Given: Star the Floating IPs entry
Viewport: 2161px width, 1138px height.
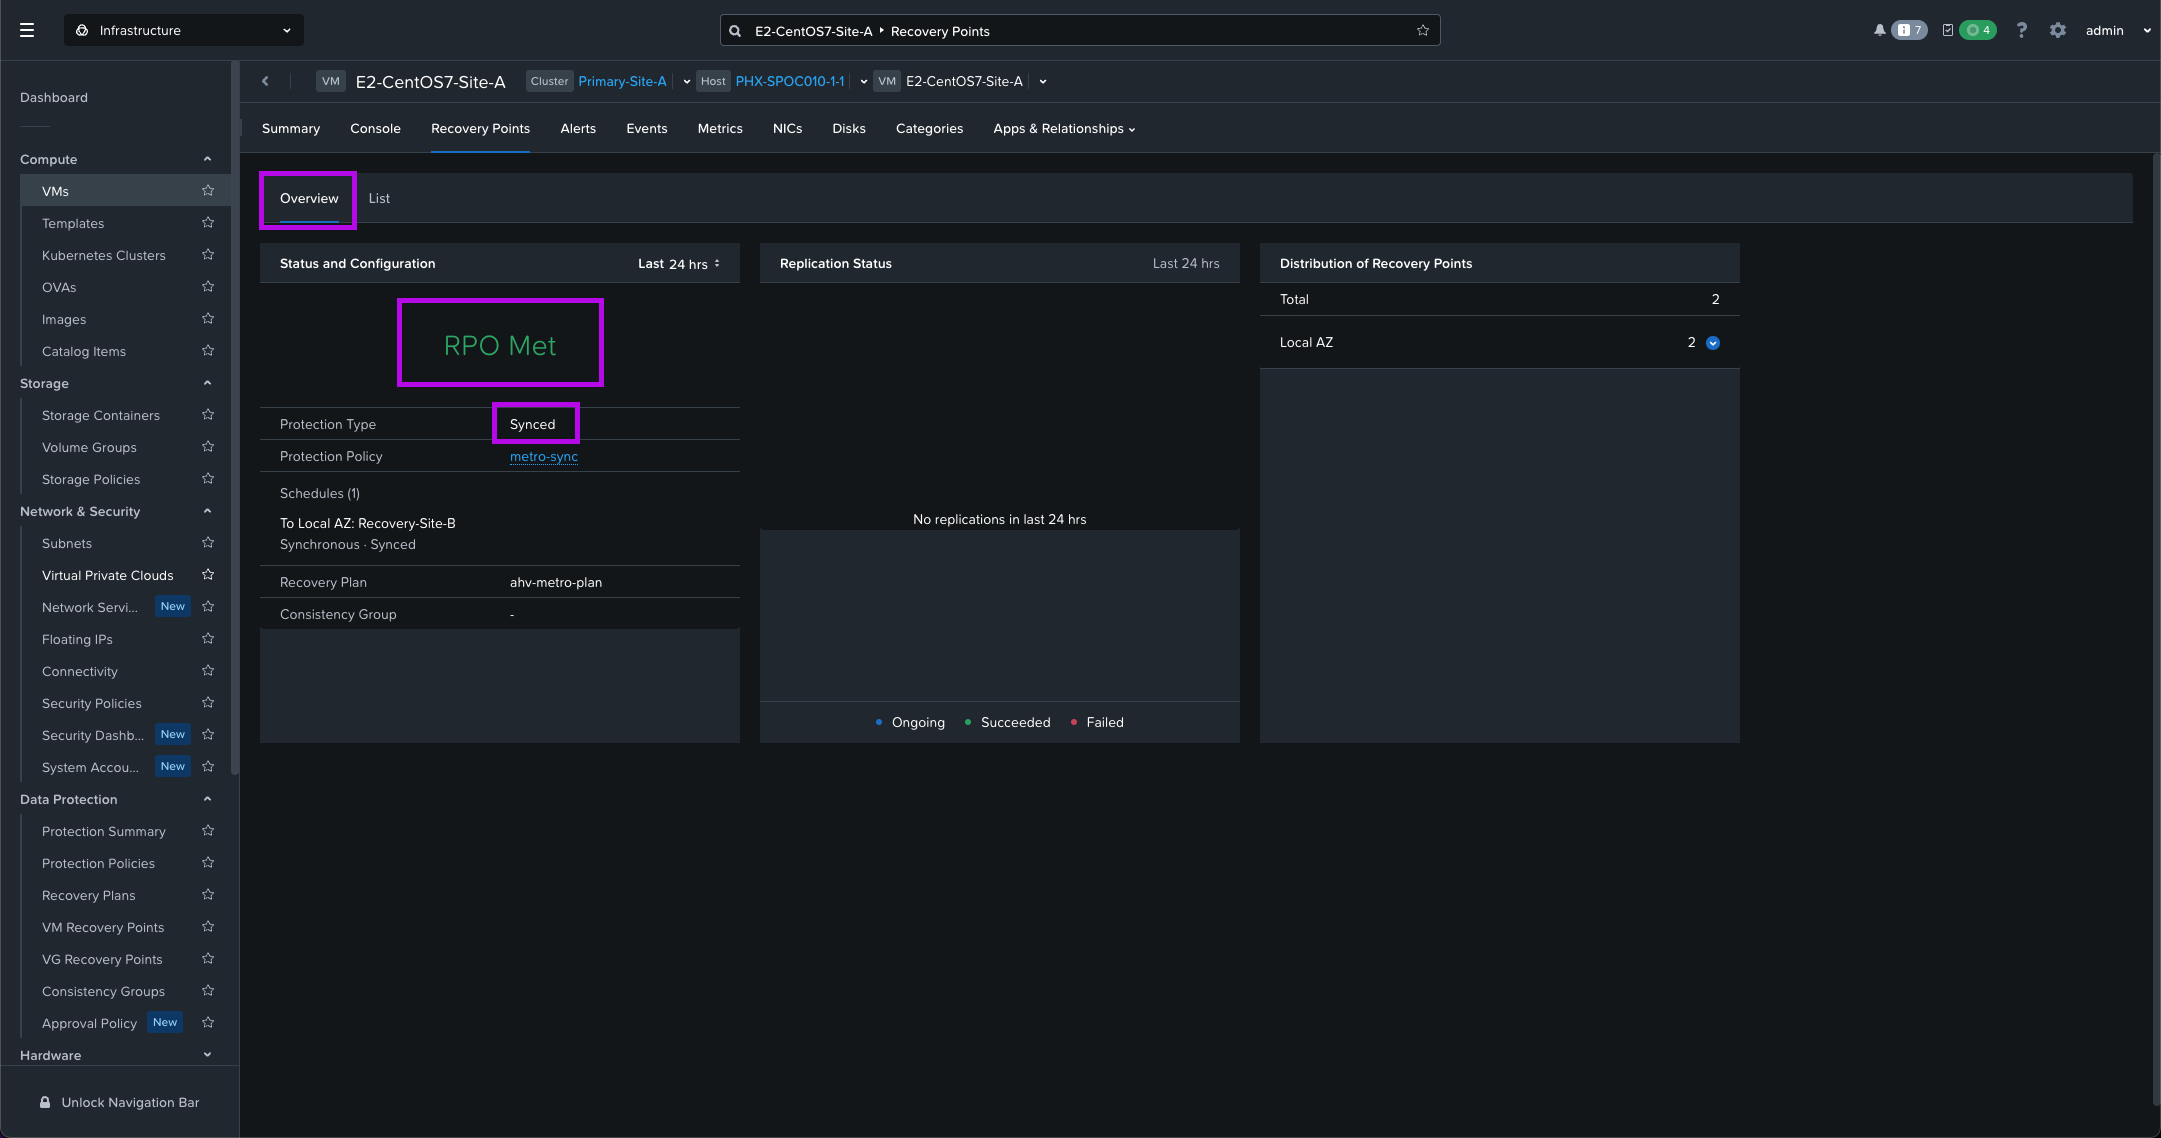Looking at the screenshot, I should point(208,639).
